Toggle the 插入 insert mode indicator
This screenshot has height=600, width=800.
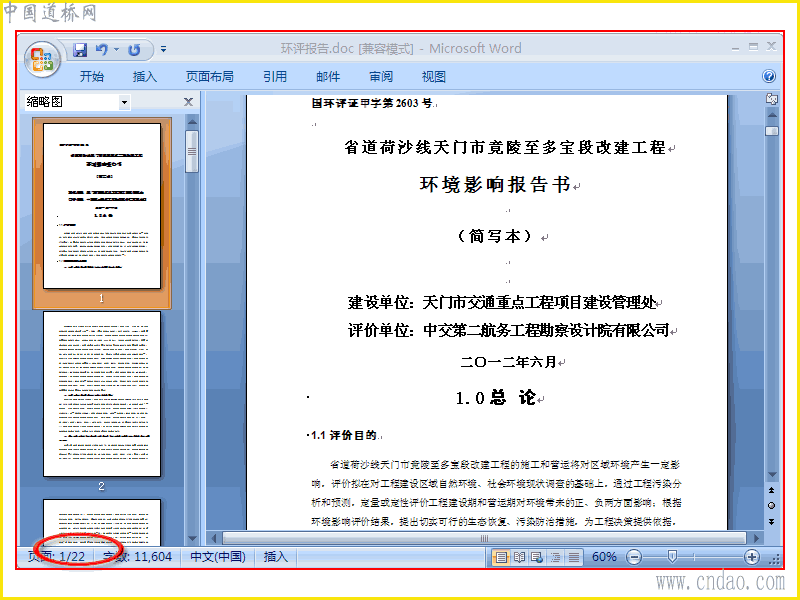[276, 557]
